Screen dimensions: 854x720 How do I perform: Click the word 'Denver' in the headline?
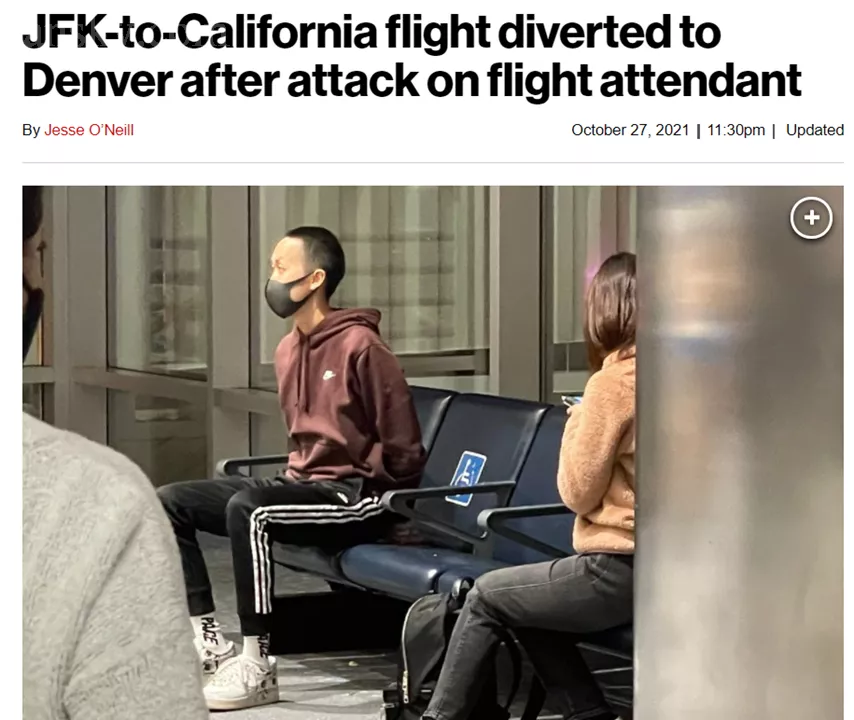[97, 81]
